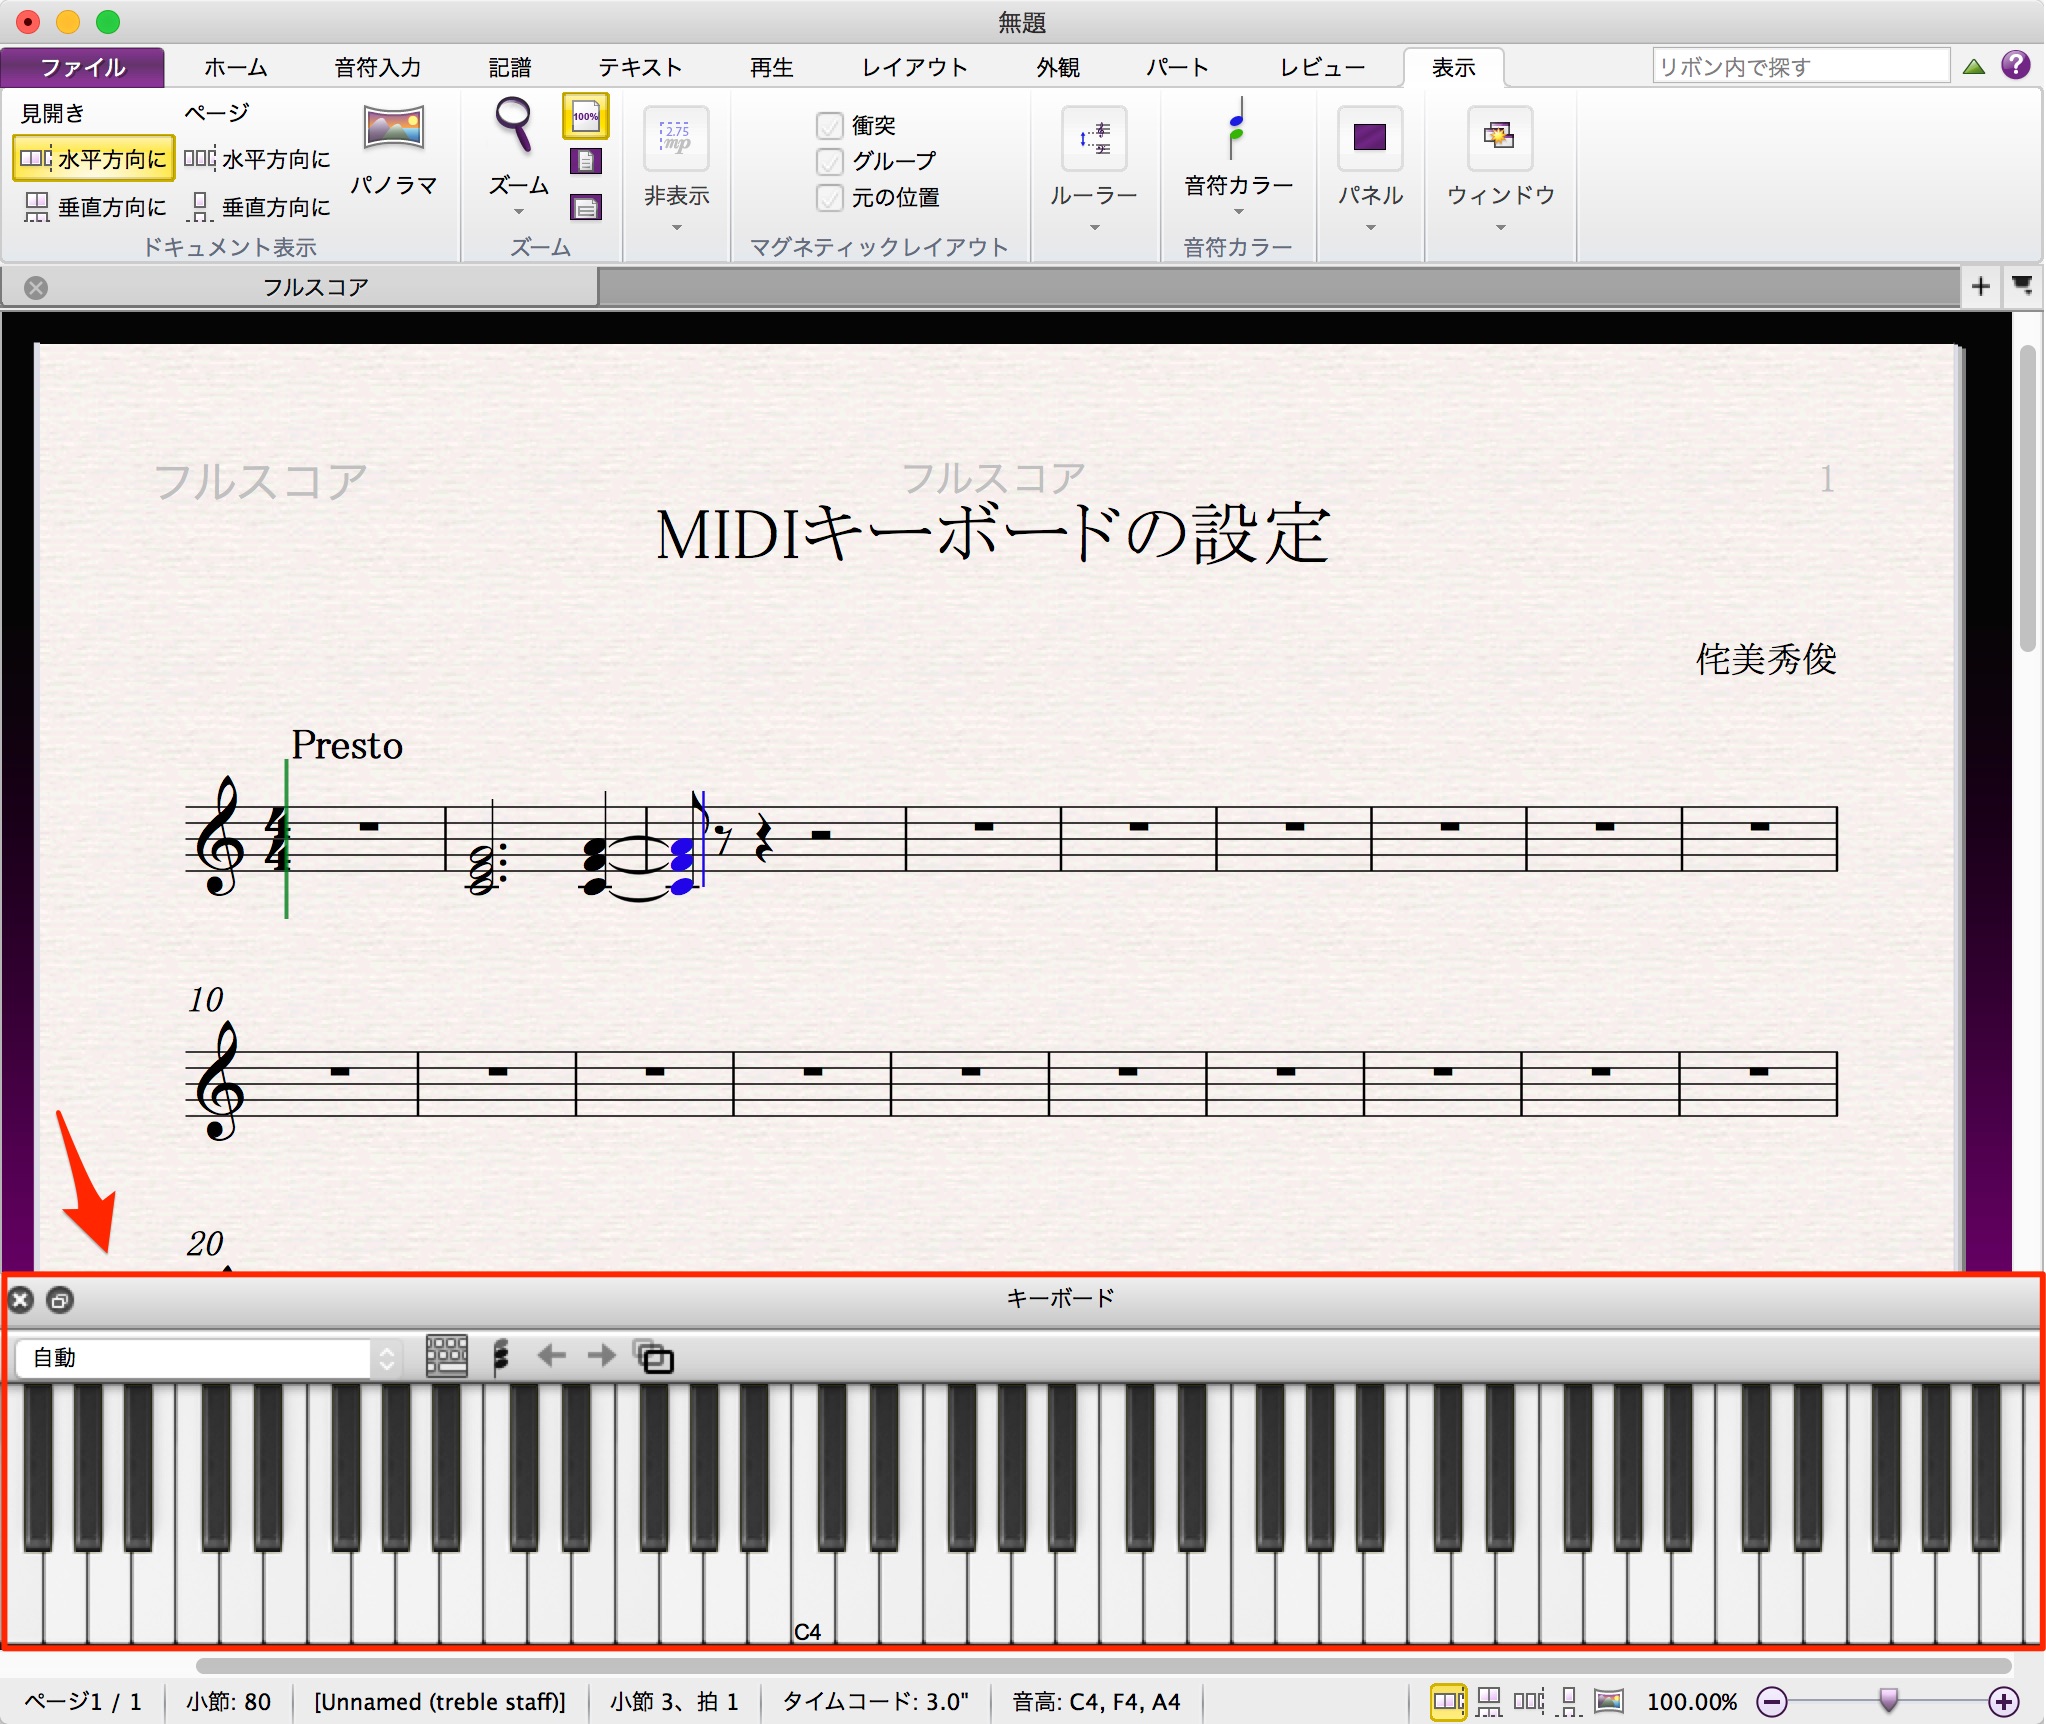The image size is (2046, 1724).
Task: Click the Zoom magnifying glass tool
Action: [514, 124]
